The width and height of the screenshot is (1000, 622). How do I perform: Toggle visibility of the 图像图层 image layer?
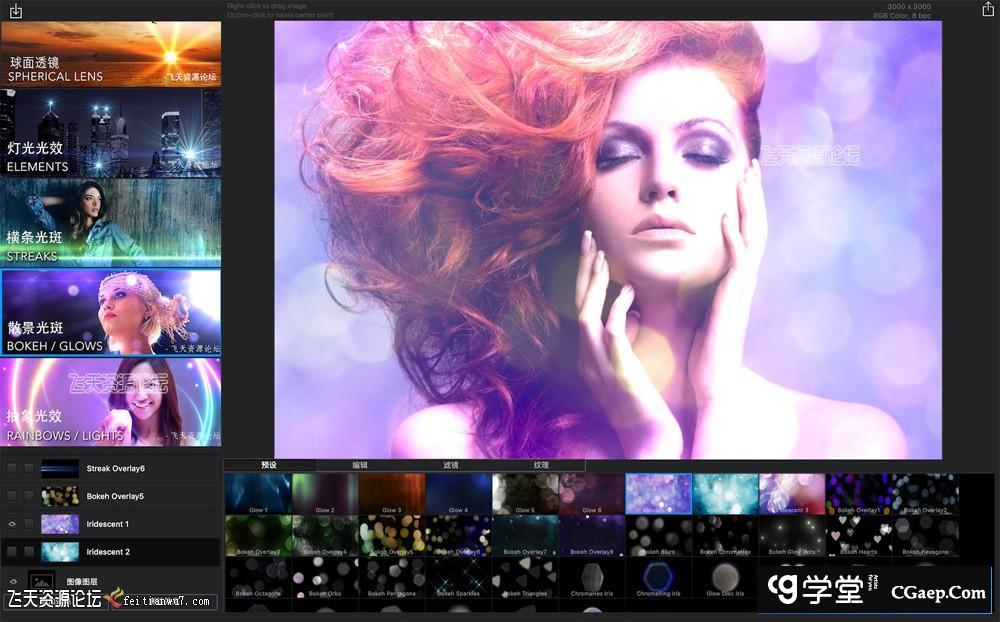point(12,581)
